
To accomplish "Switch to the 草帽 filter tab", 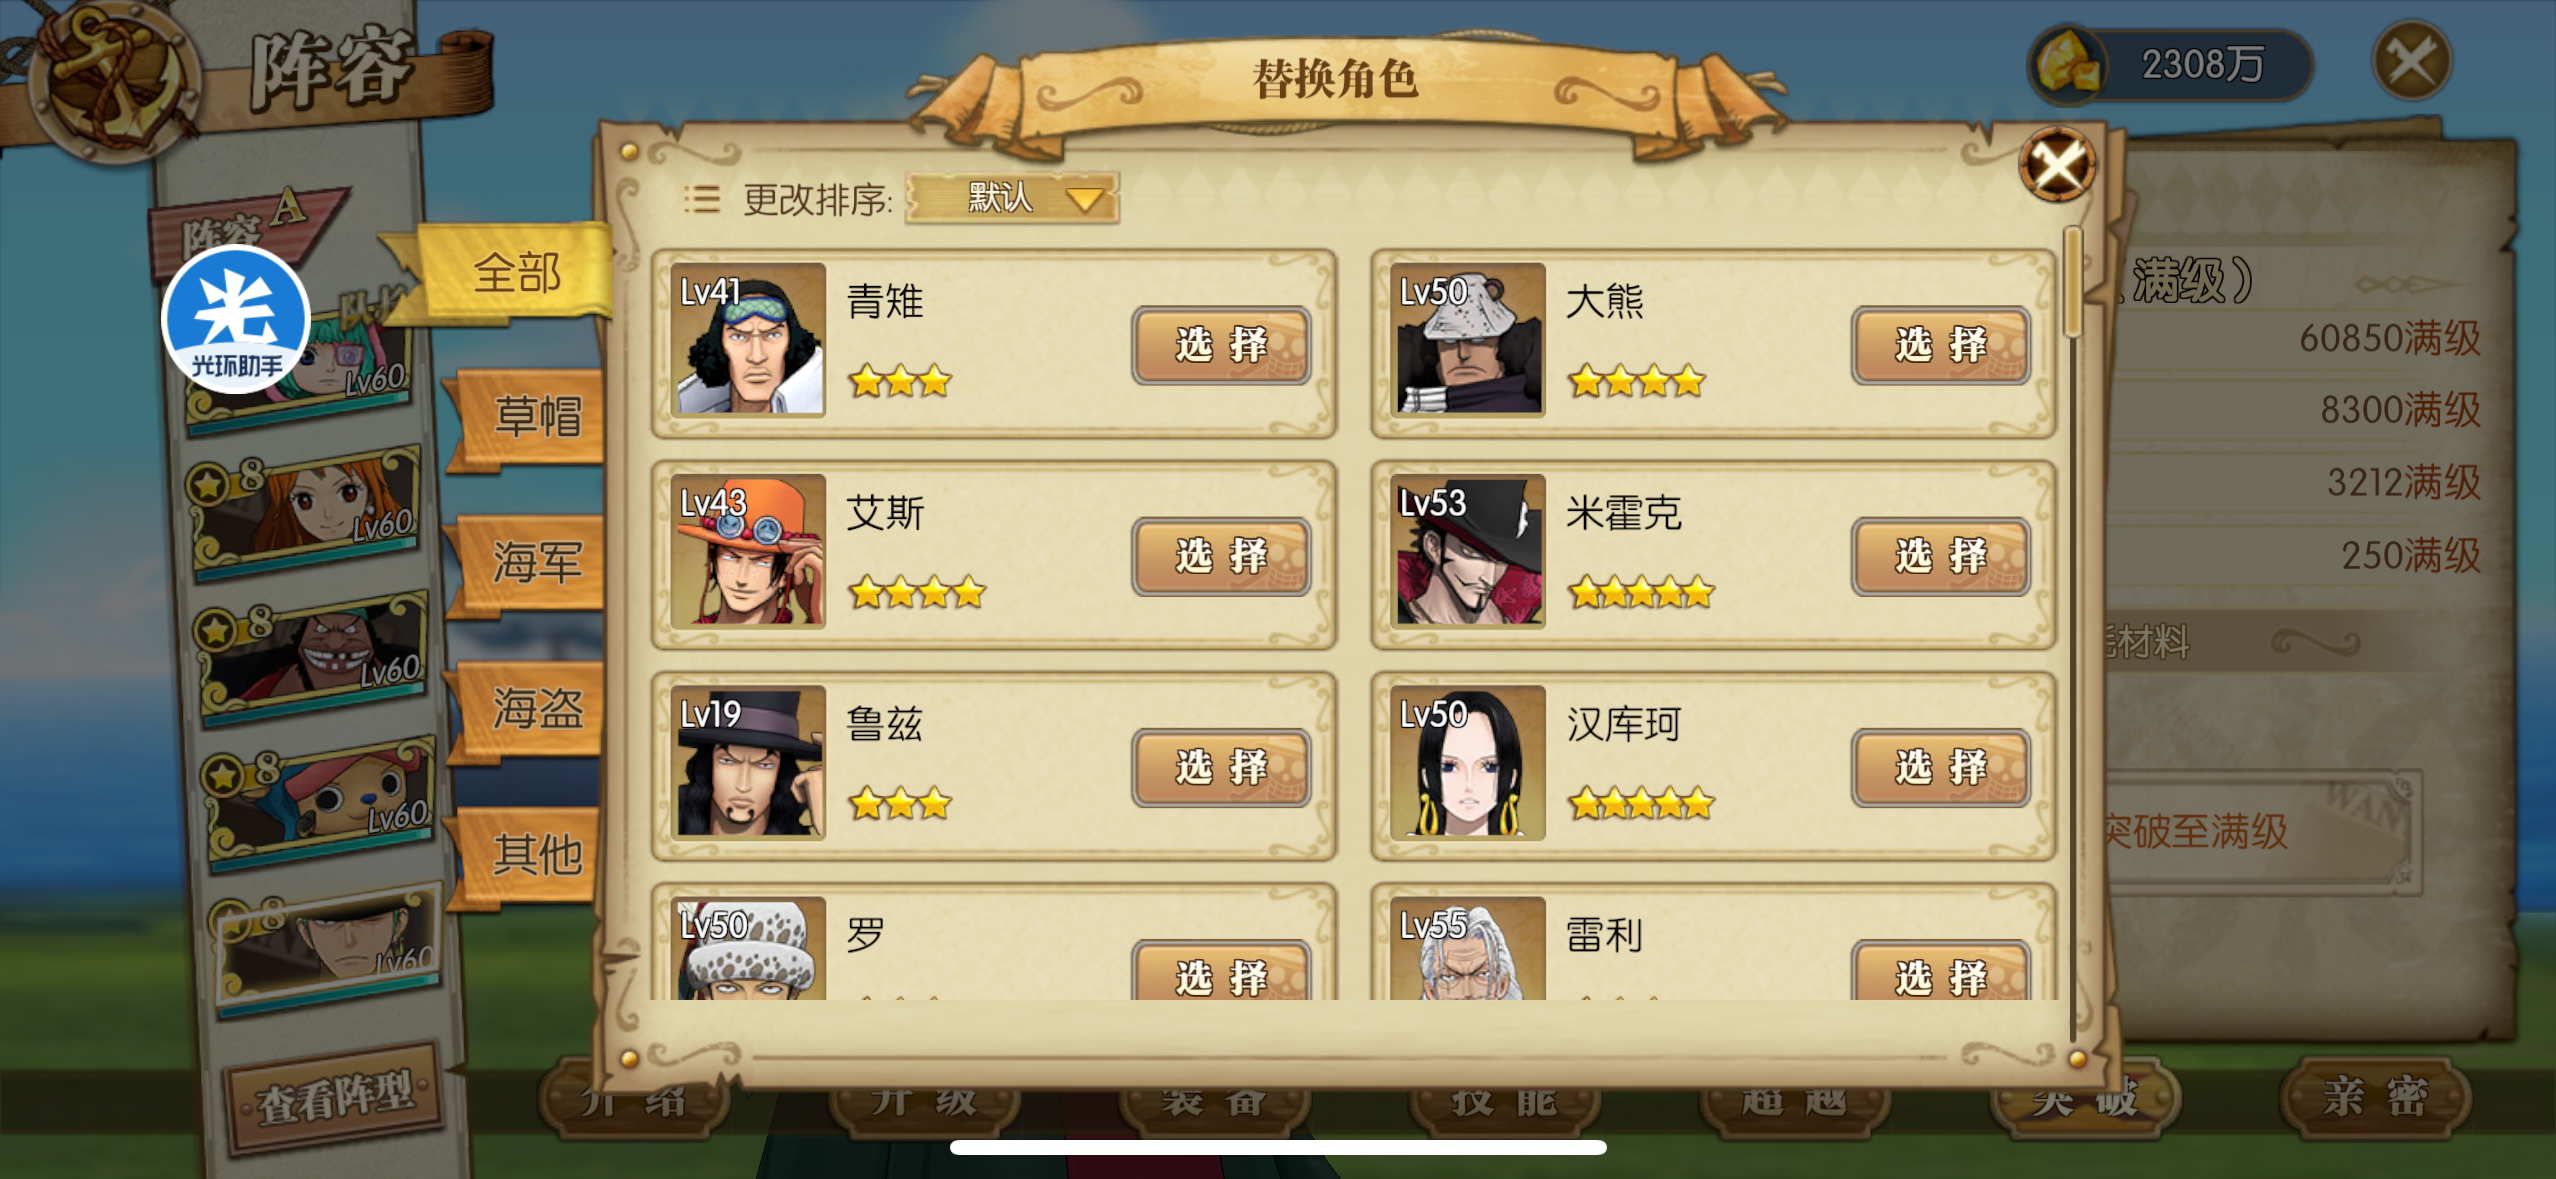I will [x=531, y=417].
